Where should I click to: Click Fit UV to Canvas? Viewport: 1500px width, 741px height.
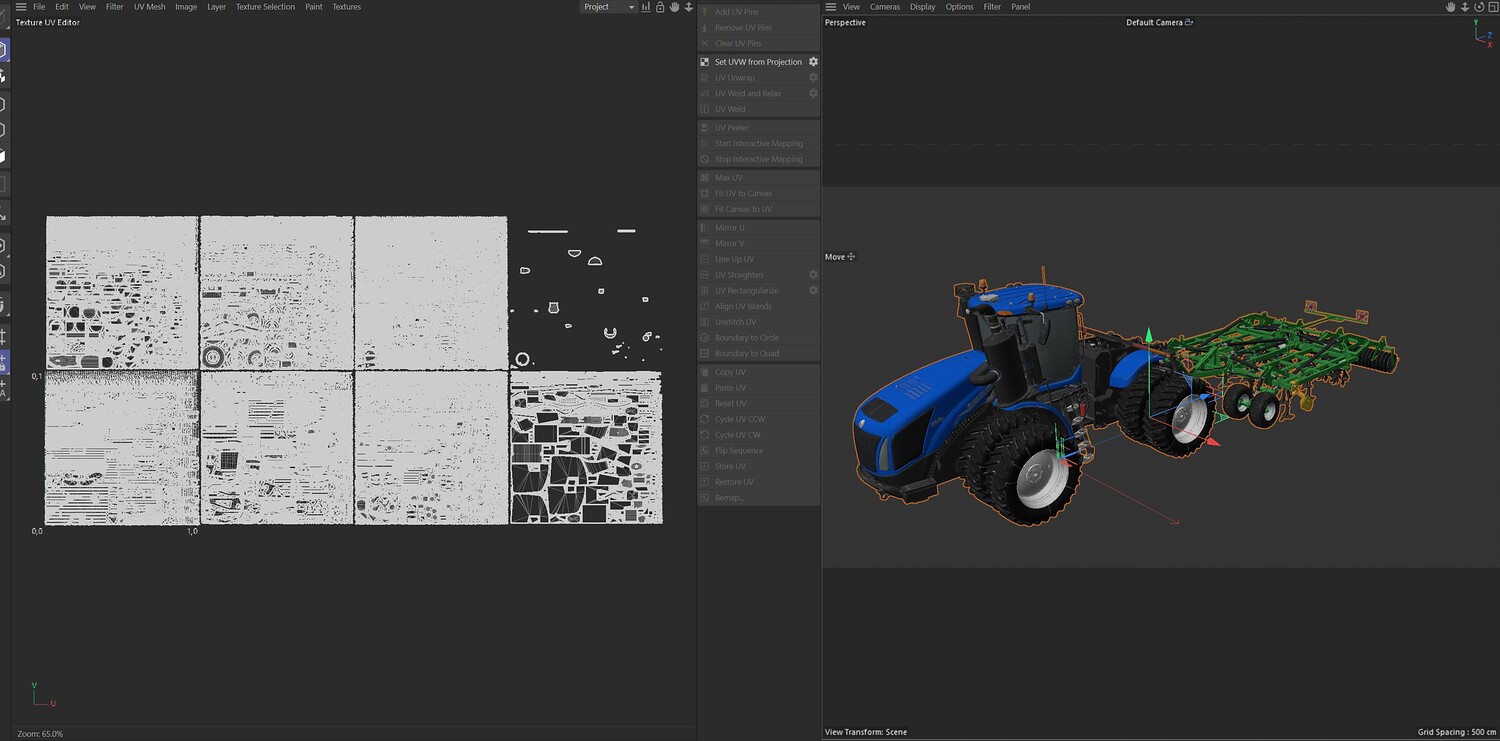point(758,194)
